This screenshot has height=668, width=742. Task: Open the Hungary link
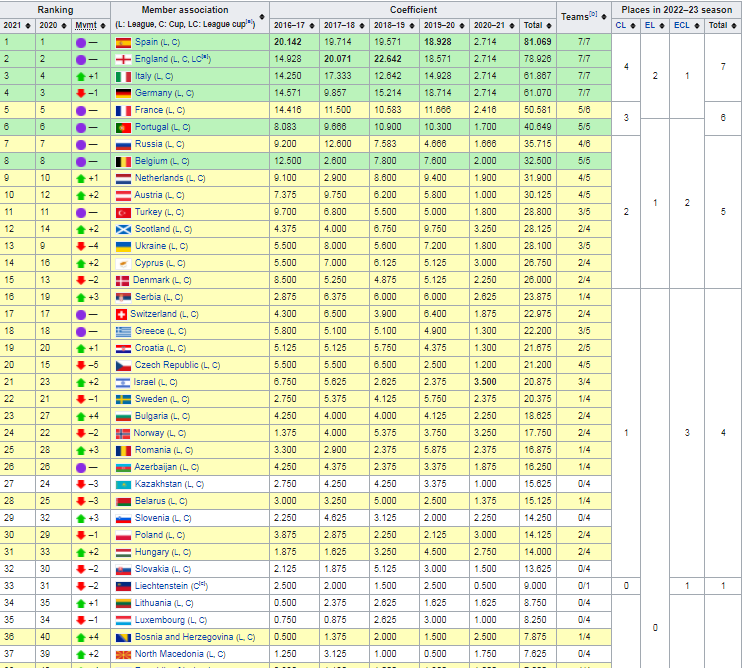(152, 552)
